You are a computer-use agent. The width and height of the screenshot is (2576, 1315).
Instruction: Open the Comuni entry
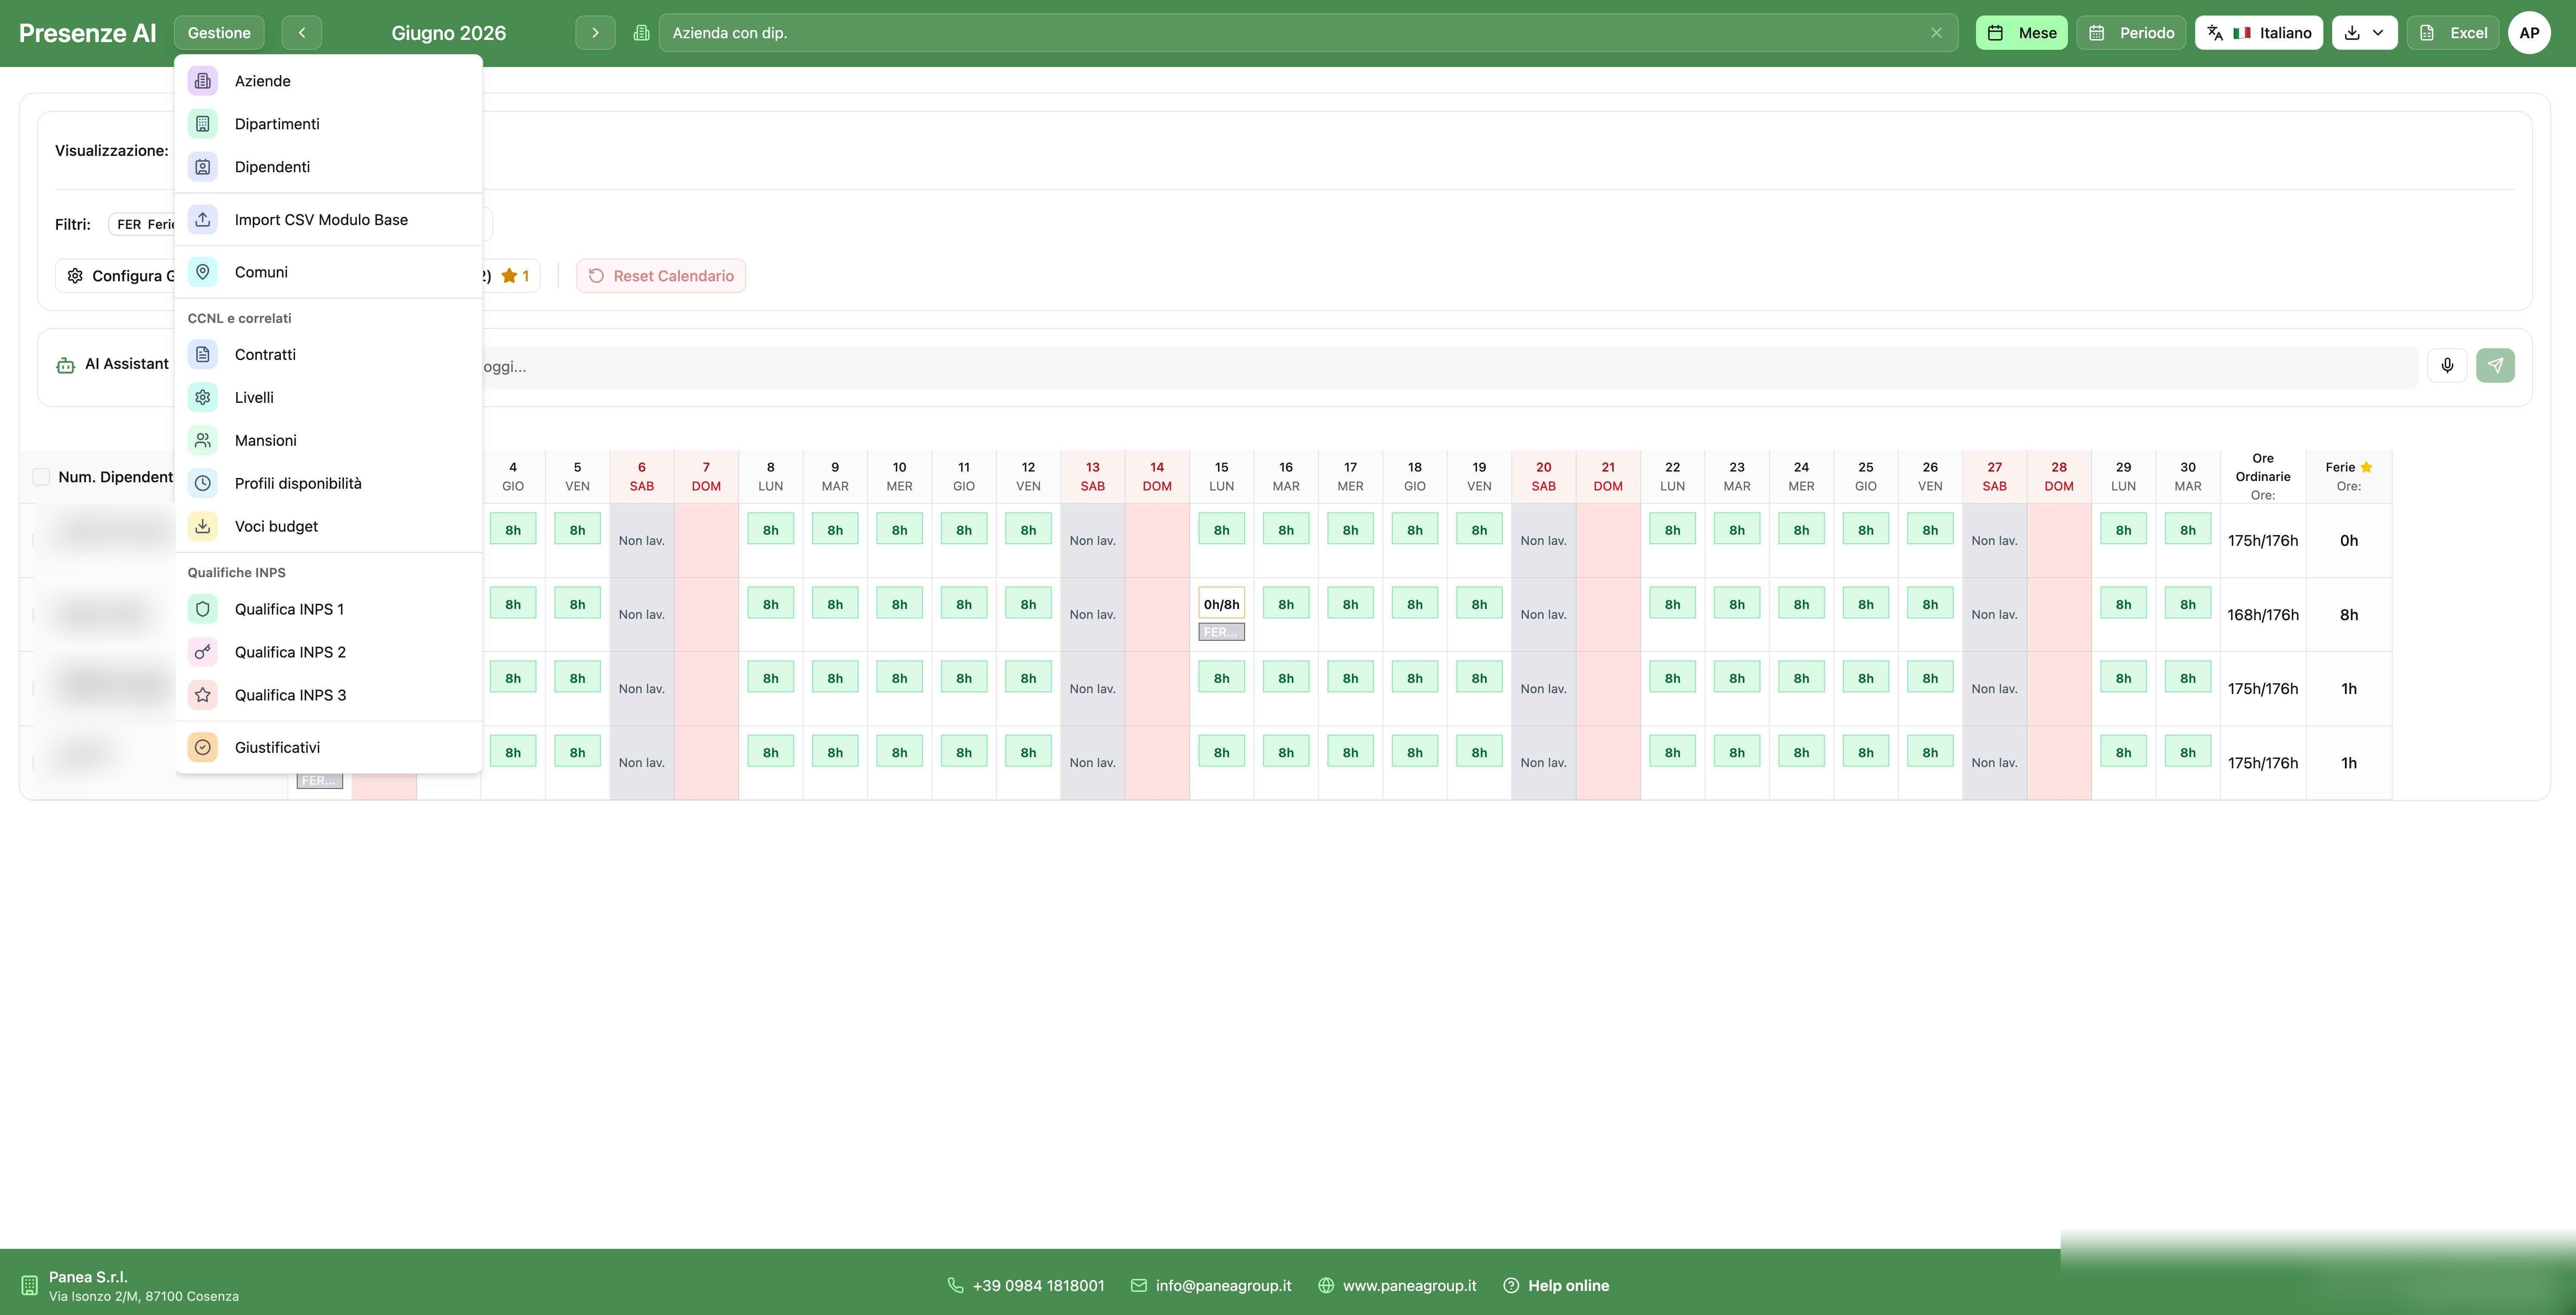coord(328,272)
